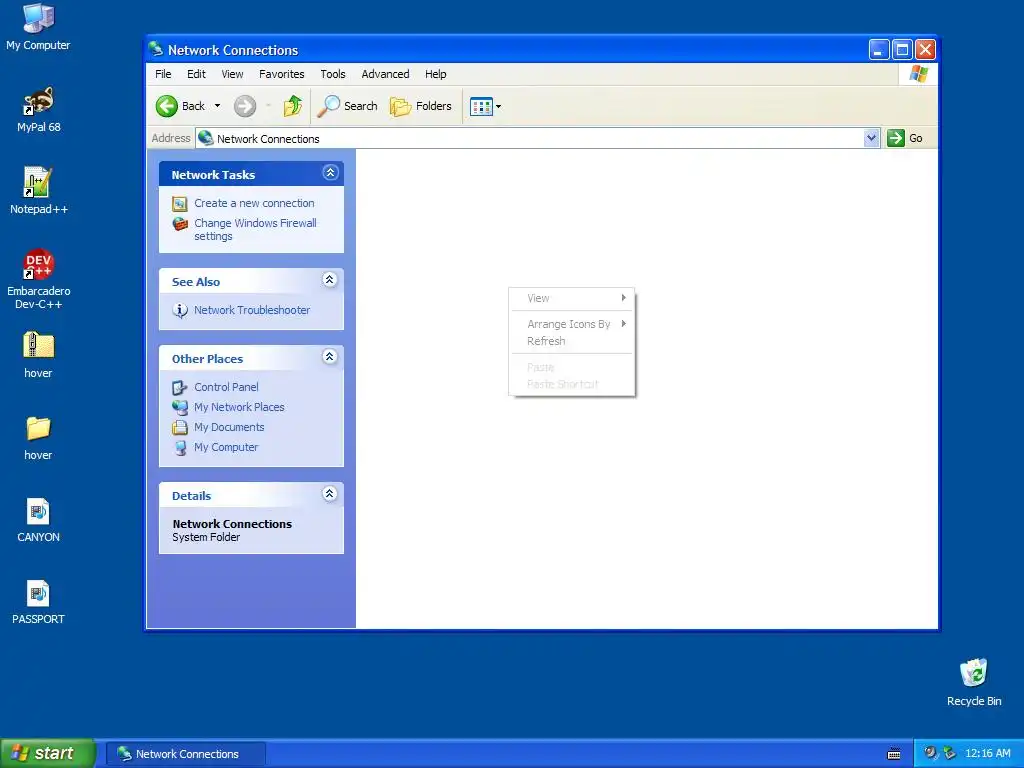Open the Views dropdown arrow

(x=498, y=106)
